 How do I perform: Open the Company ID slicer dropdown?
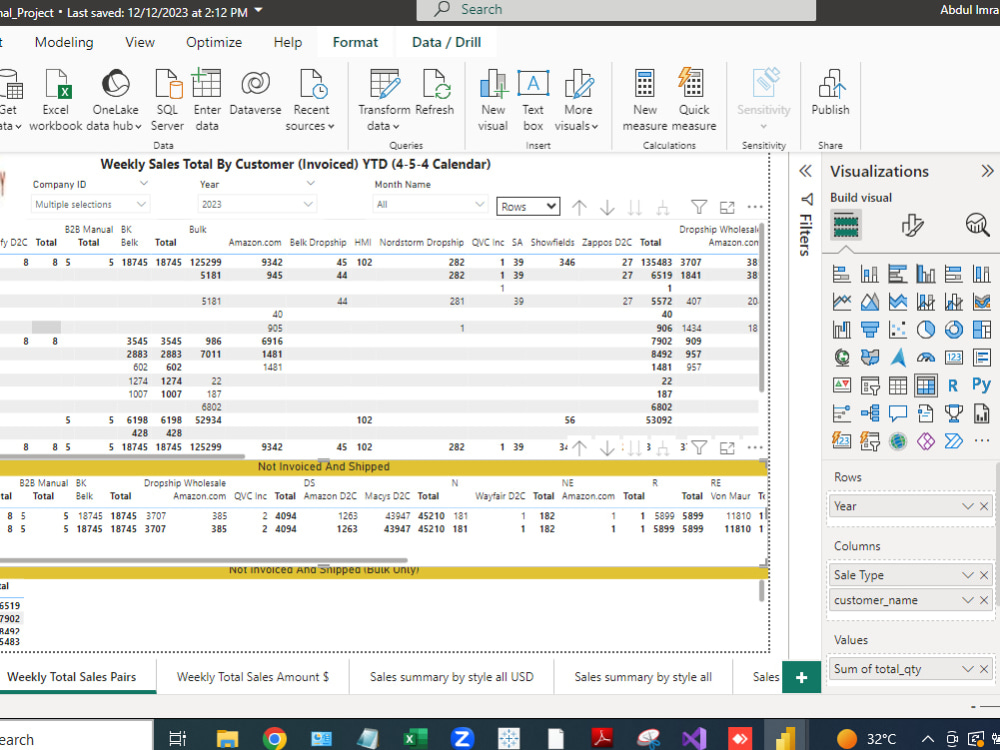click(90, 204)
